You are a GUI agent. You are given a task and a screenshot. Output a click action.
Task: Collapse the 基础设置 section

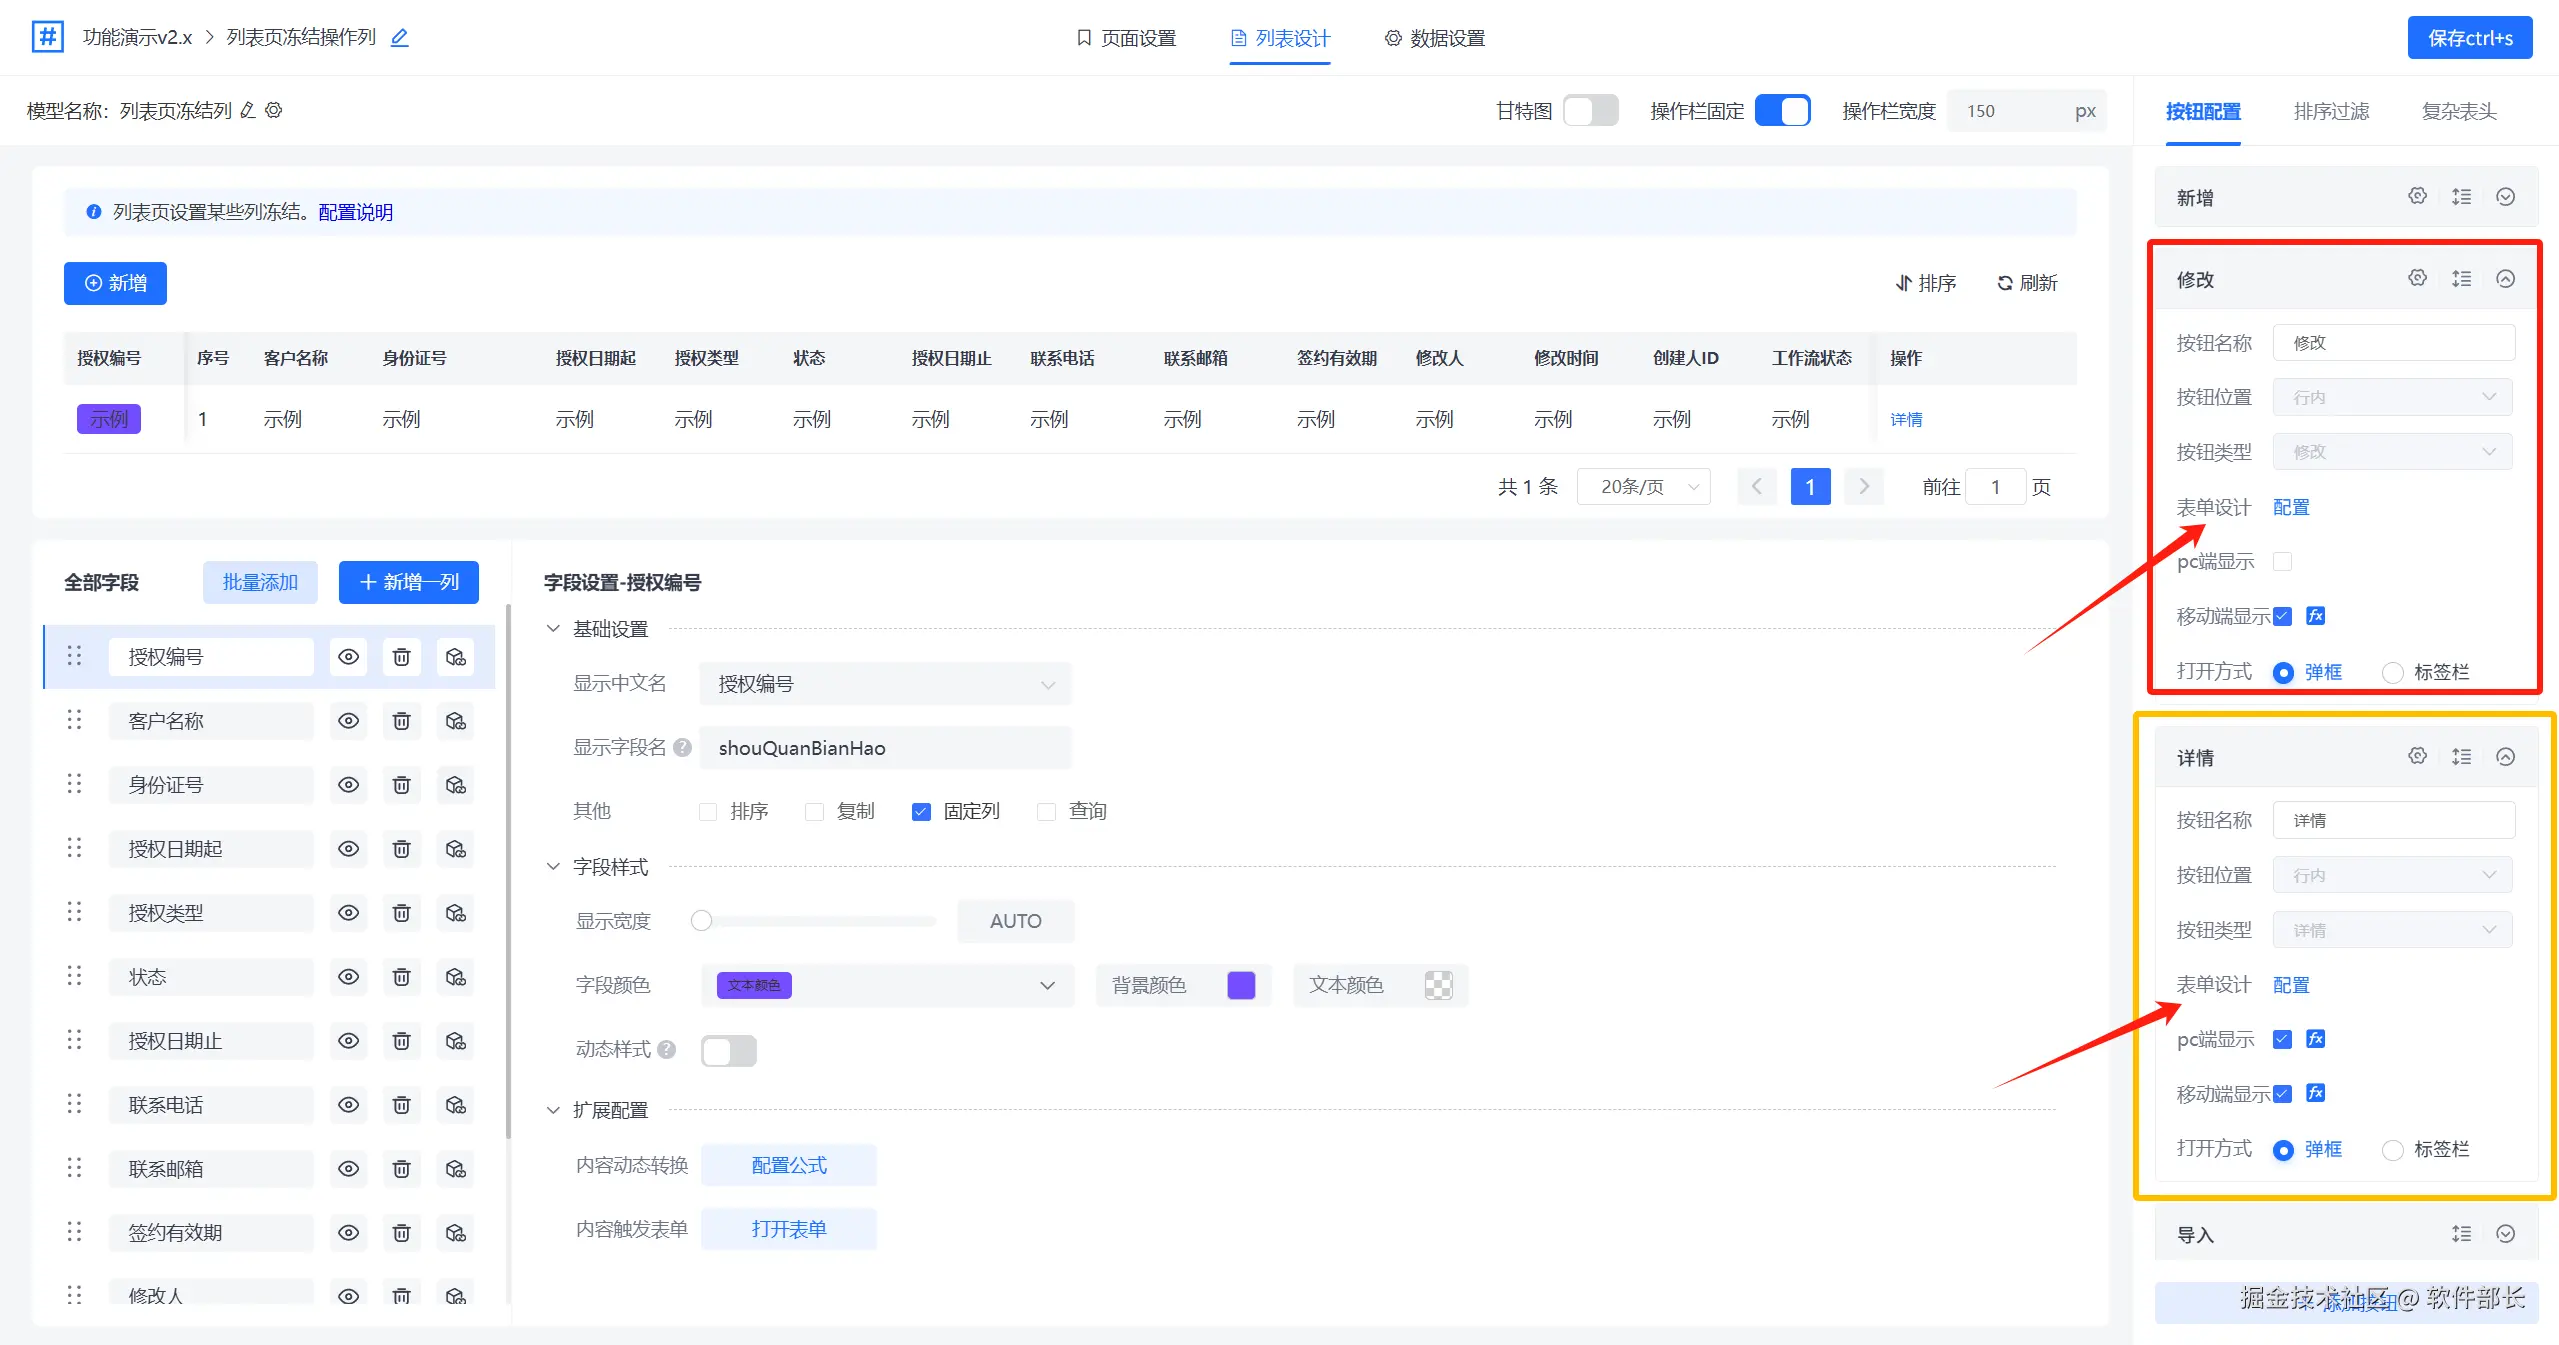click(553, 629)
